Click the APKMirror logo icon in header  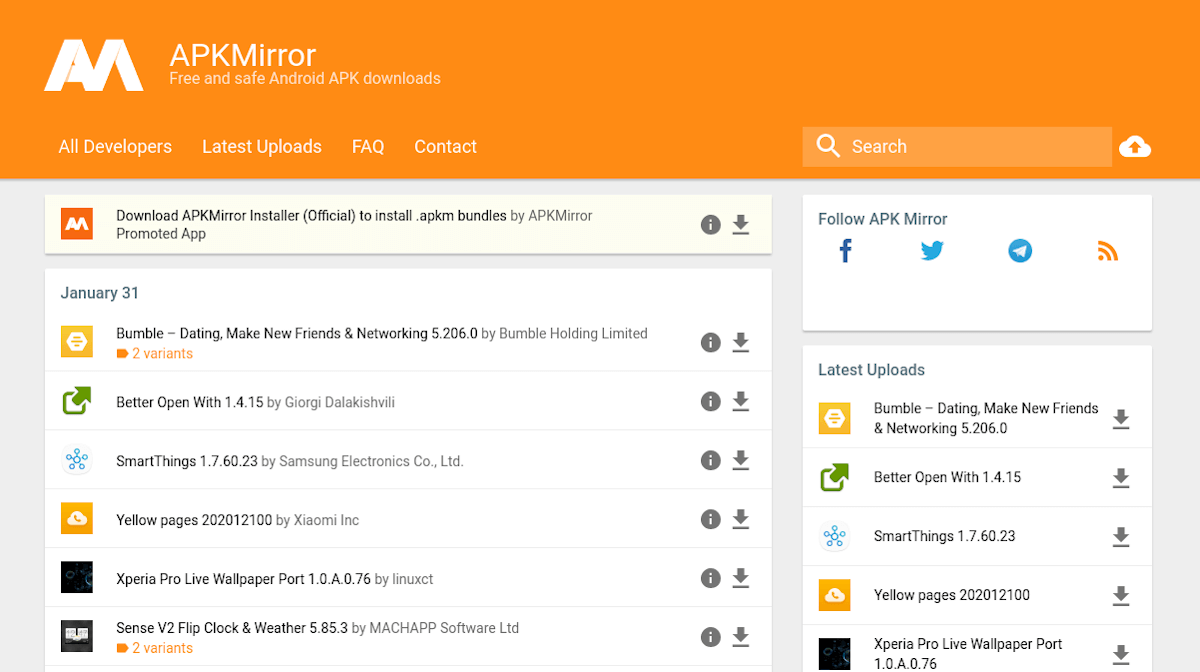tap(93, 65)
